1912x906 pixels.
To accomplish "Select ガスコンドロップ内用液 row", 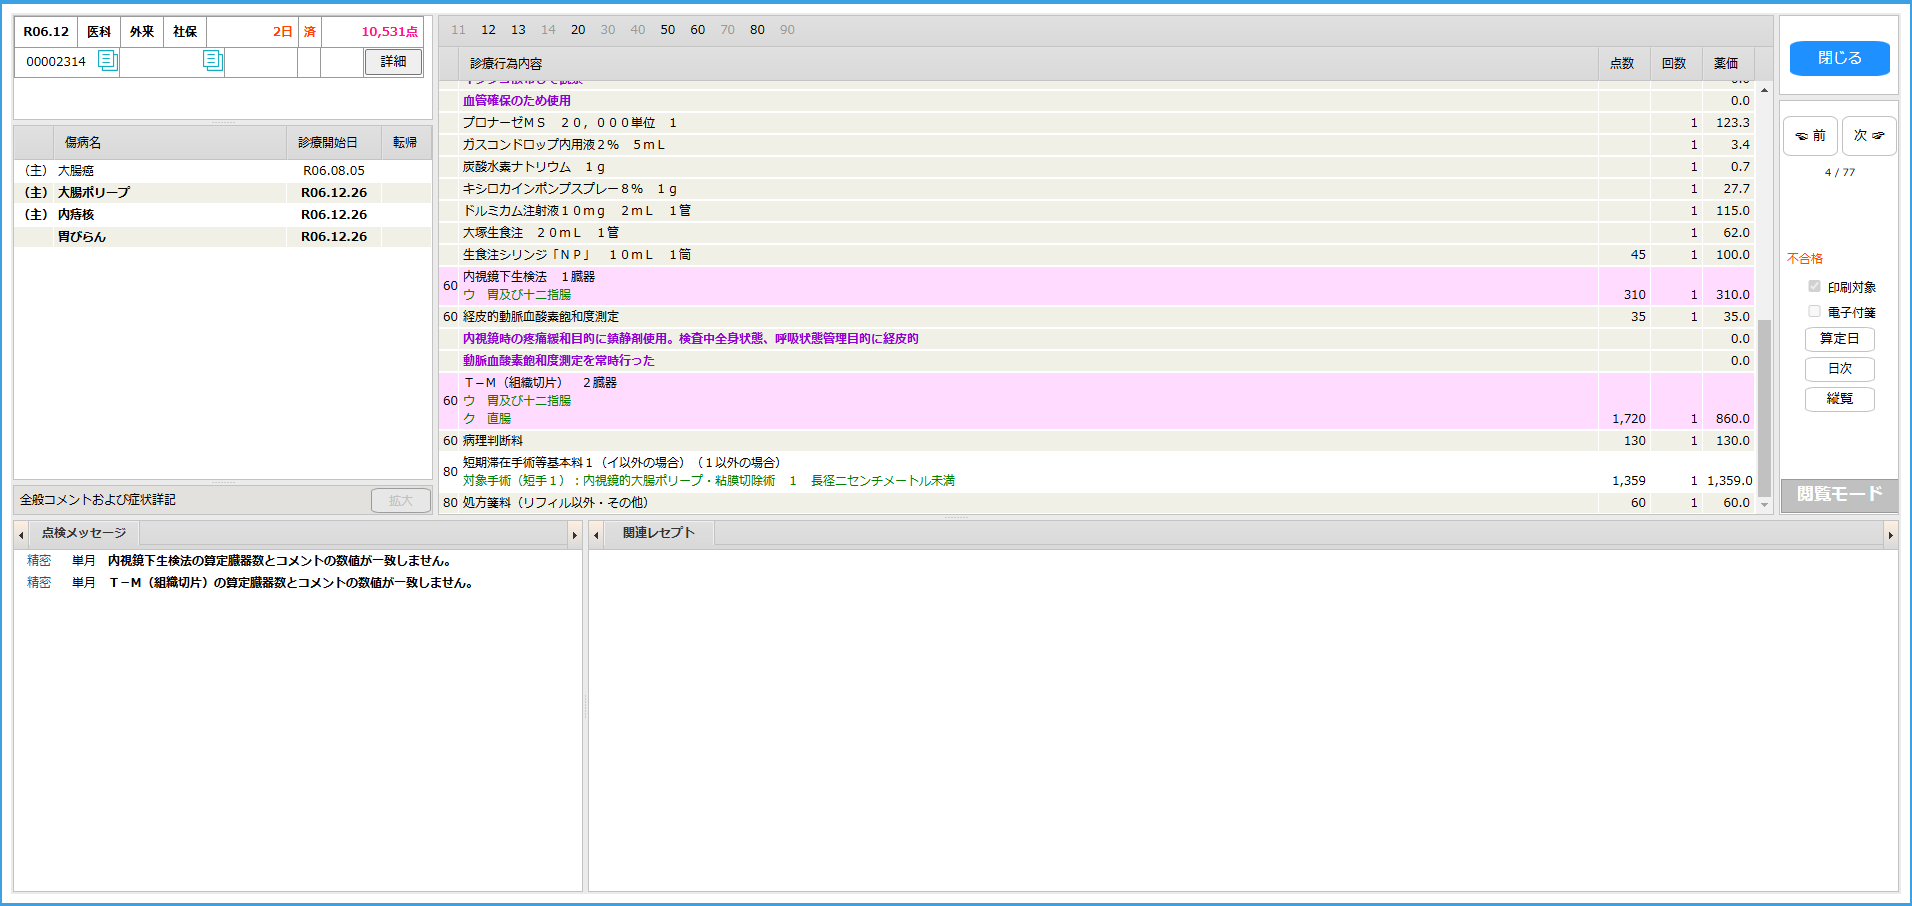I will [x=1096, y=145].
